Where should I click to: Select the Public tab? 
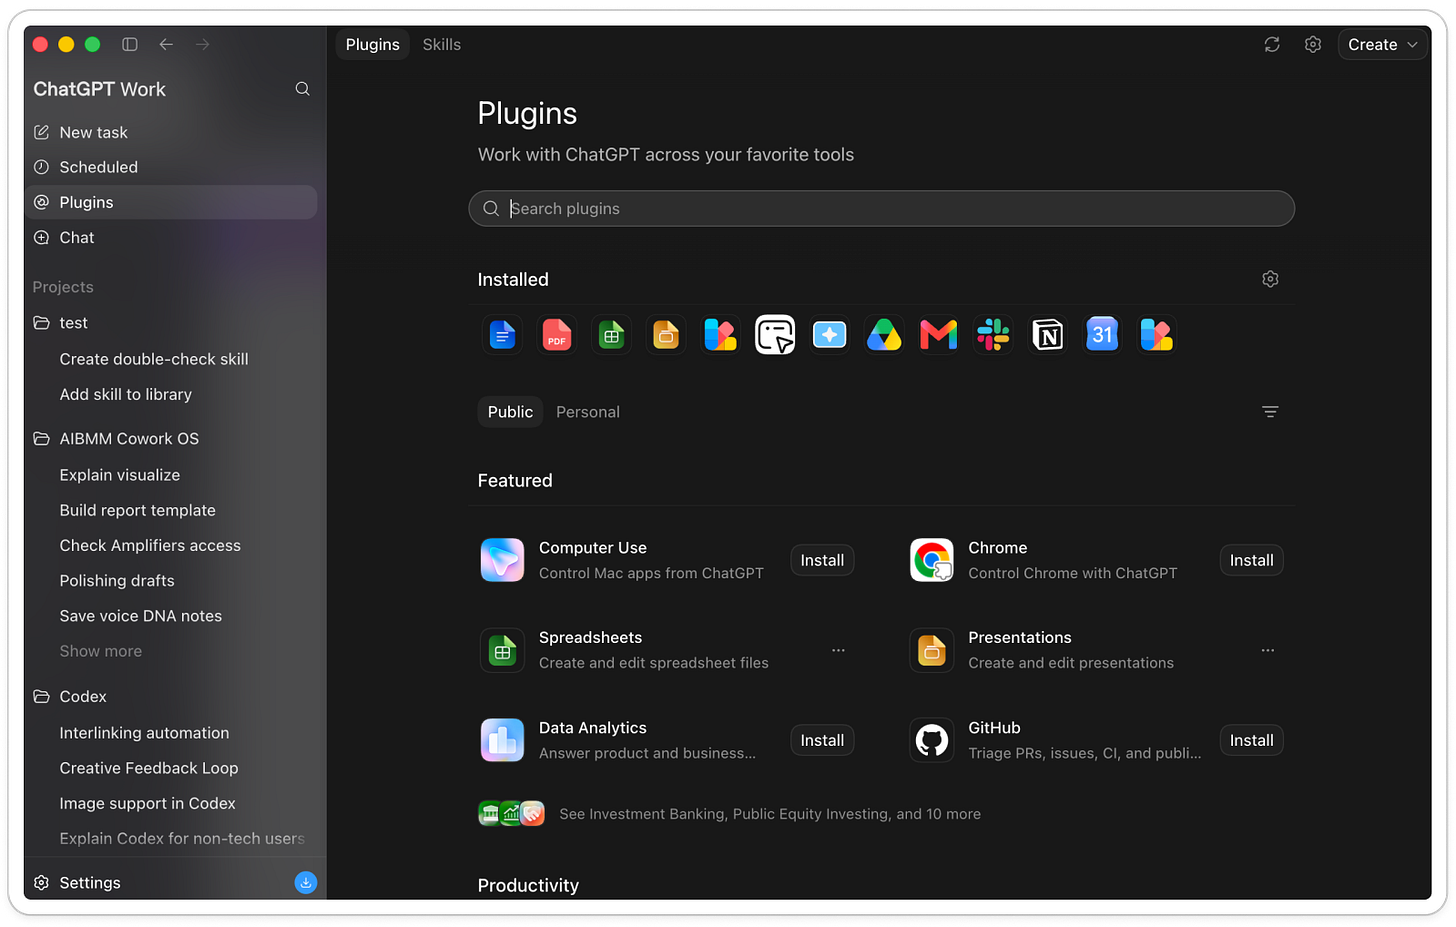pos(510,412)
